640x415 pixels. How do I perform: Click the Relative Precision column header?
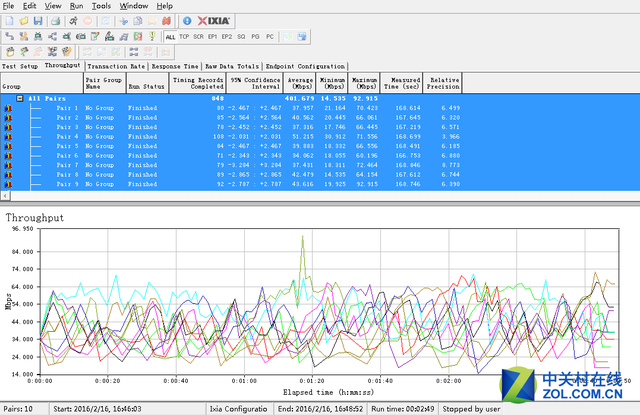click(x=443, y=83)
